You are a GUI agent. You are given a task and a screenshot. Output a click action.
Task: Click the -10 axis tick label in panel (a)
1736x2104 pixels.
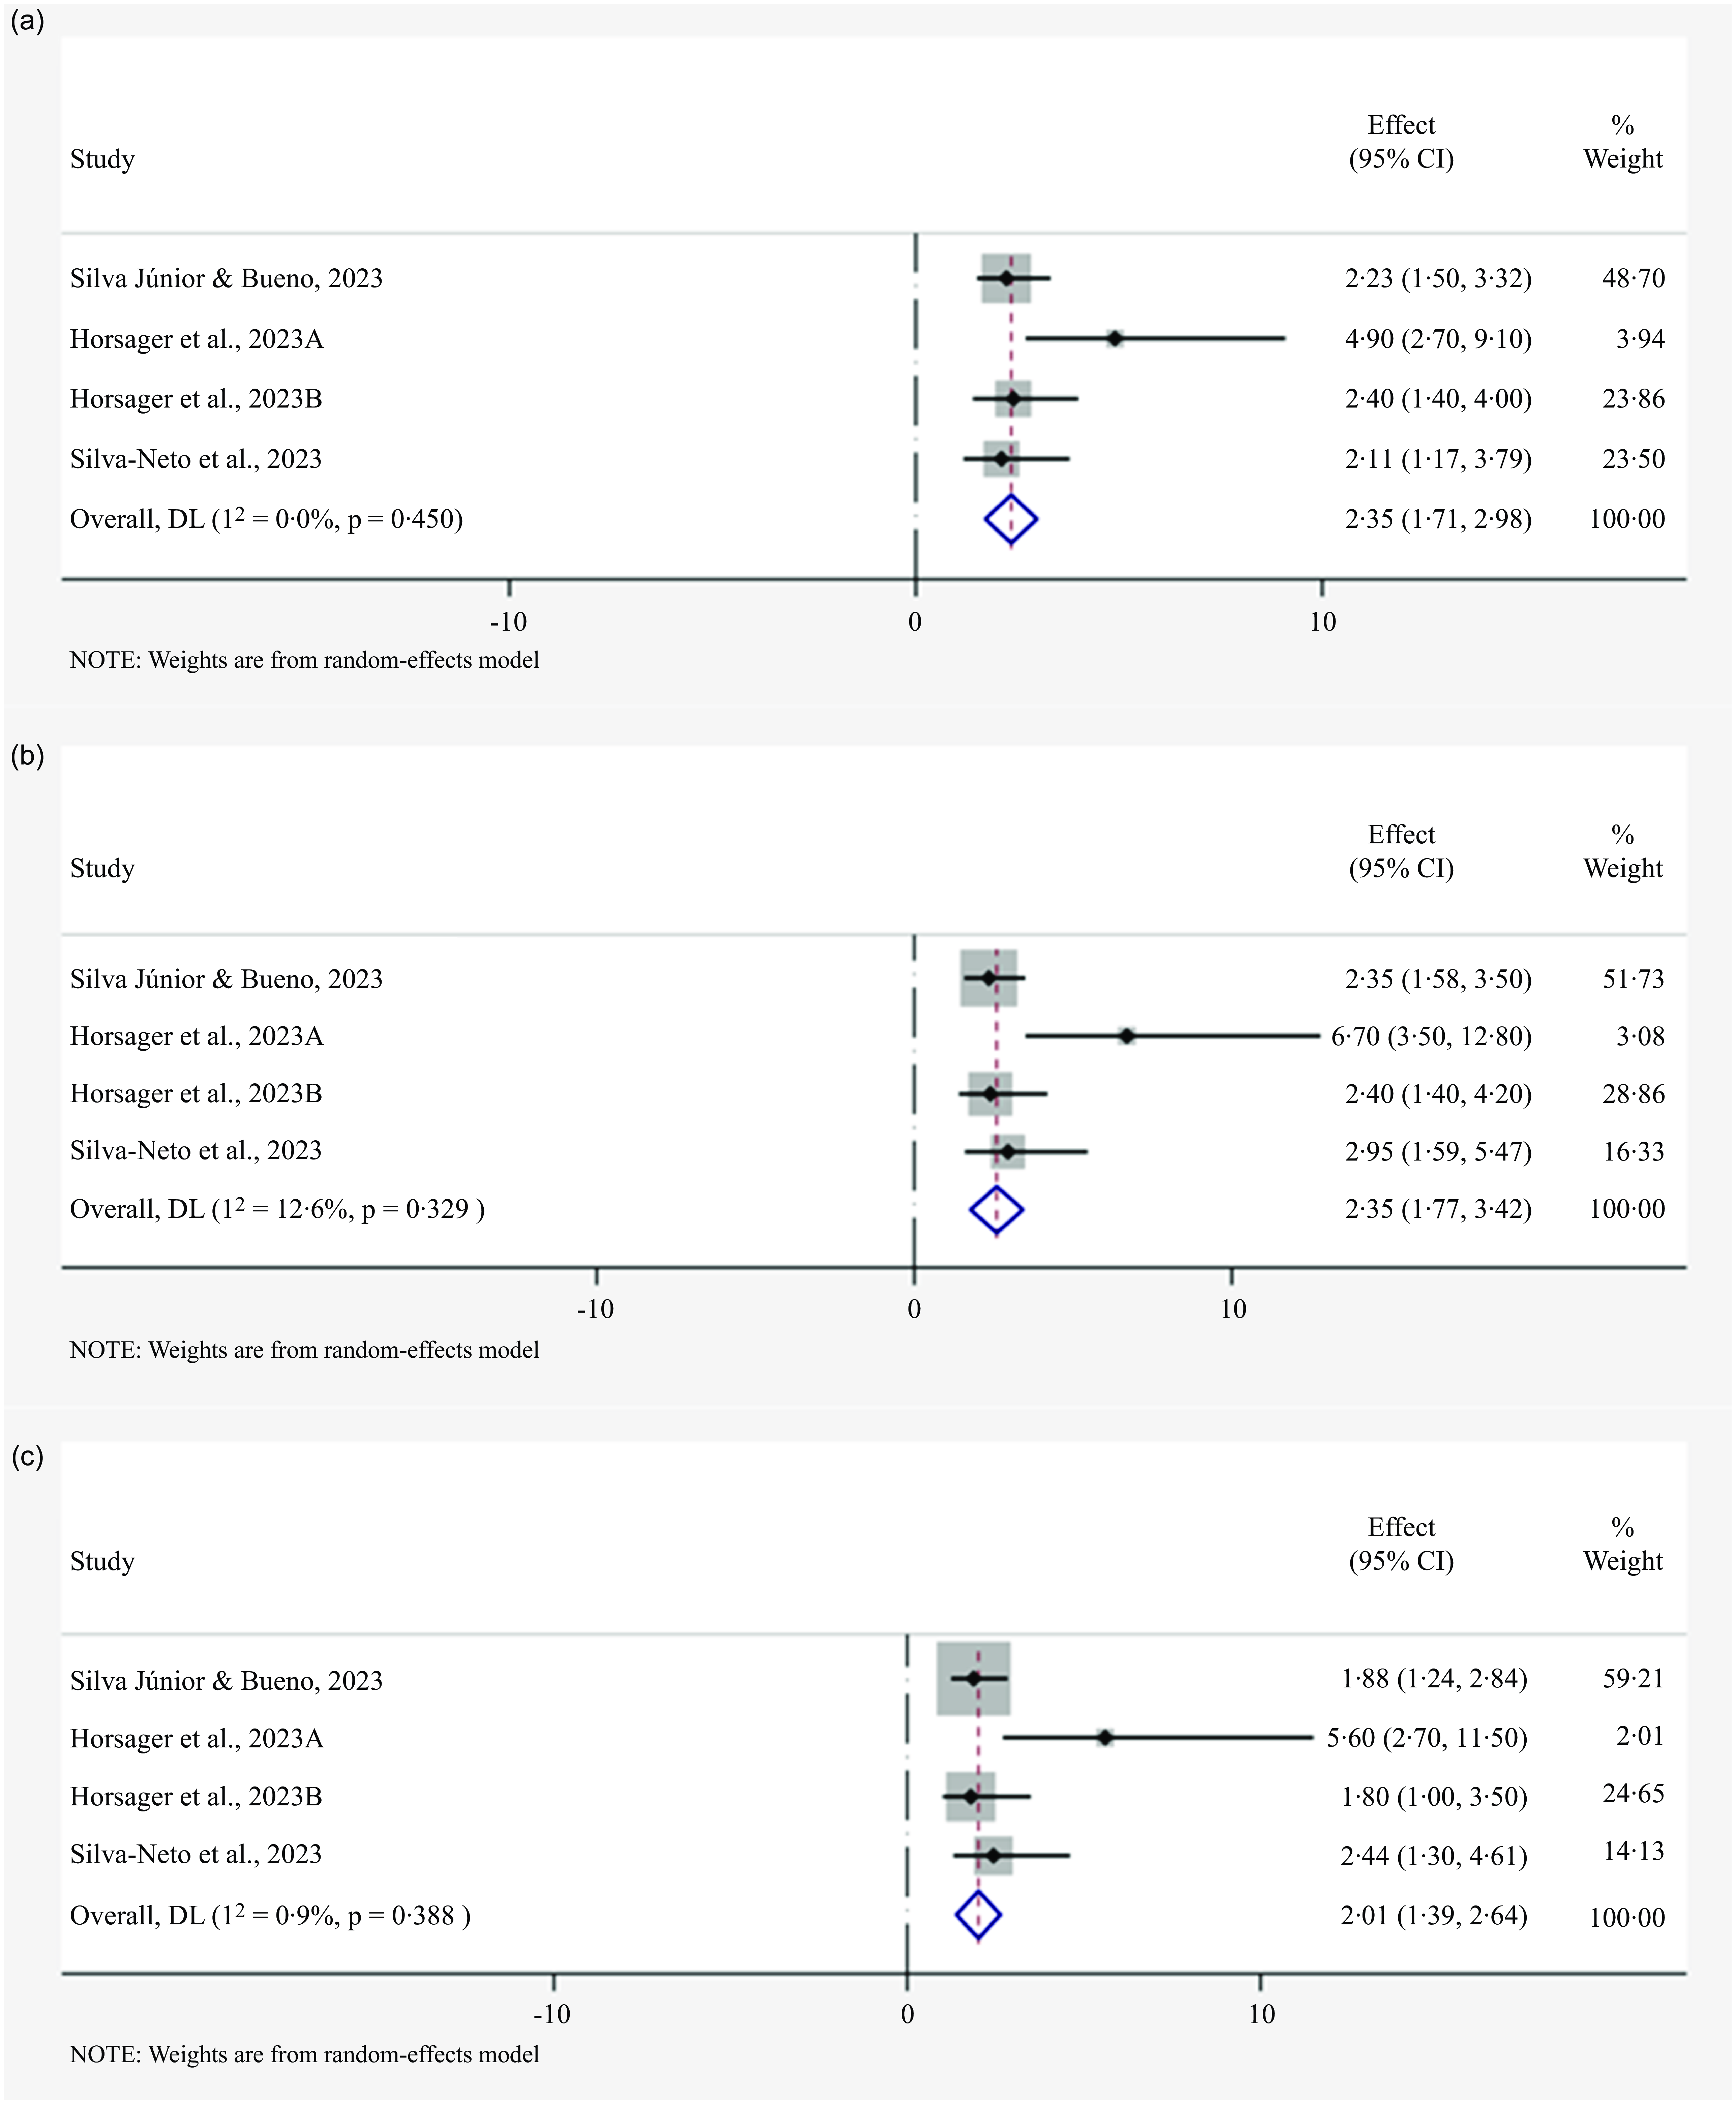[x=508, y=622]
